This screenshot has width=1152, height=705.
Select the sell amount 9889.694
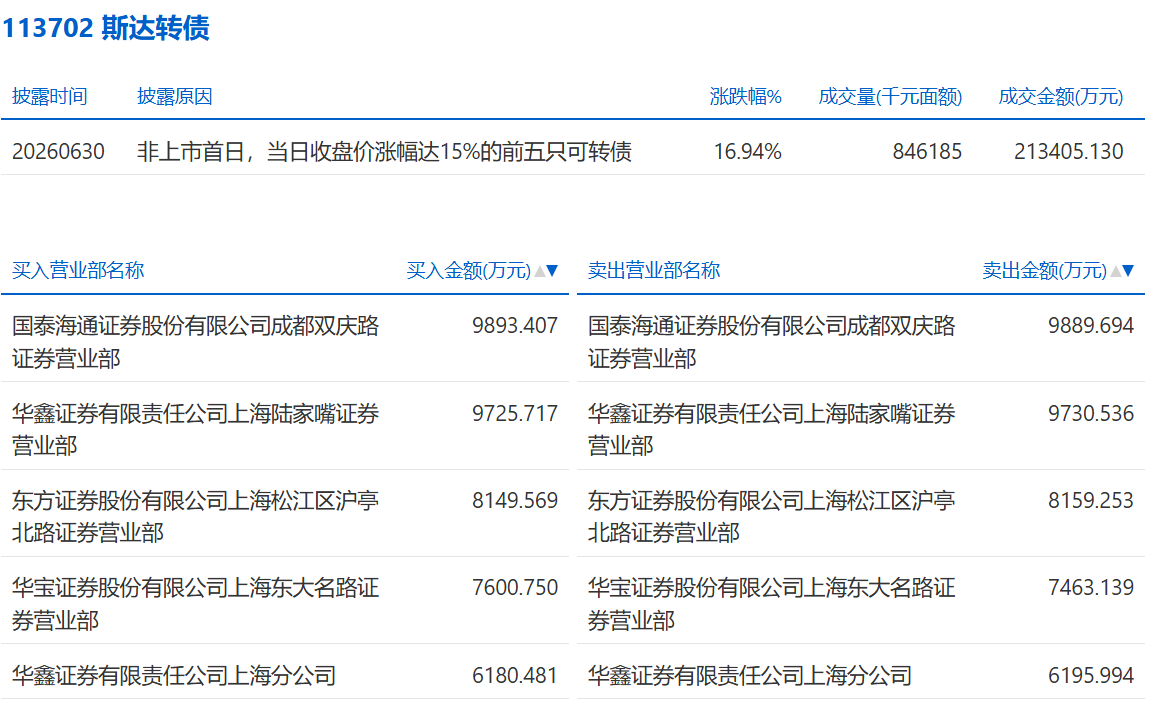[x=1091, y=325]
